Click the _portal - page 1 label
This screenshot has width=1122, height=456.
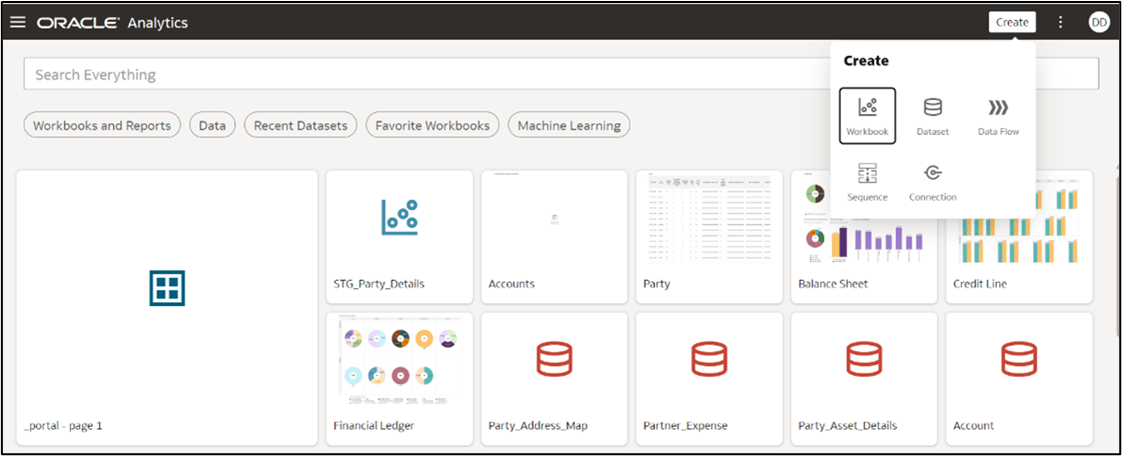click(63, 426)
